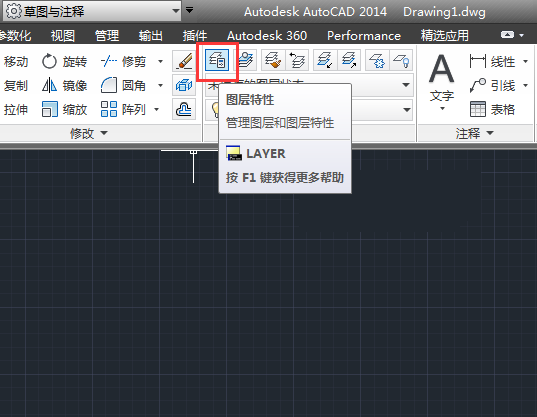Expand the Linear (线性) dimension dropdown arrow
537x417 pixels.
click(x=525, y=62)
